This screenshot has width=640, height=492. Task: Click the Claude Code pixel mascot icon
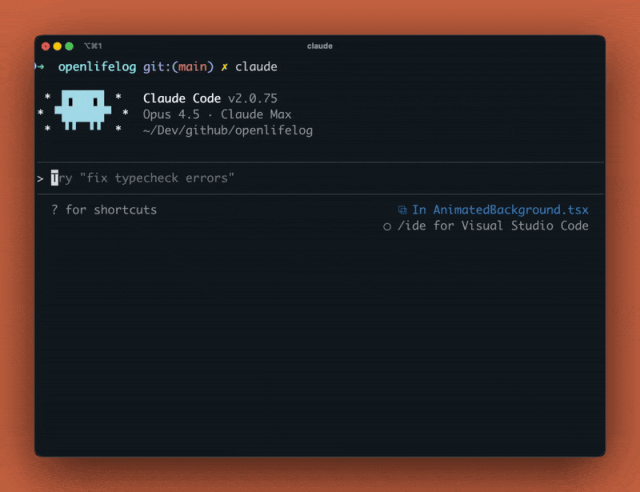[82, 110]
